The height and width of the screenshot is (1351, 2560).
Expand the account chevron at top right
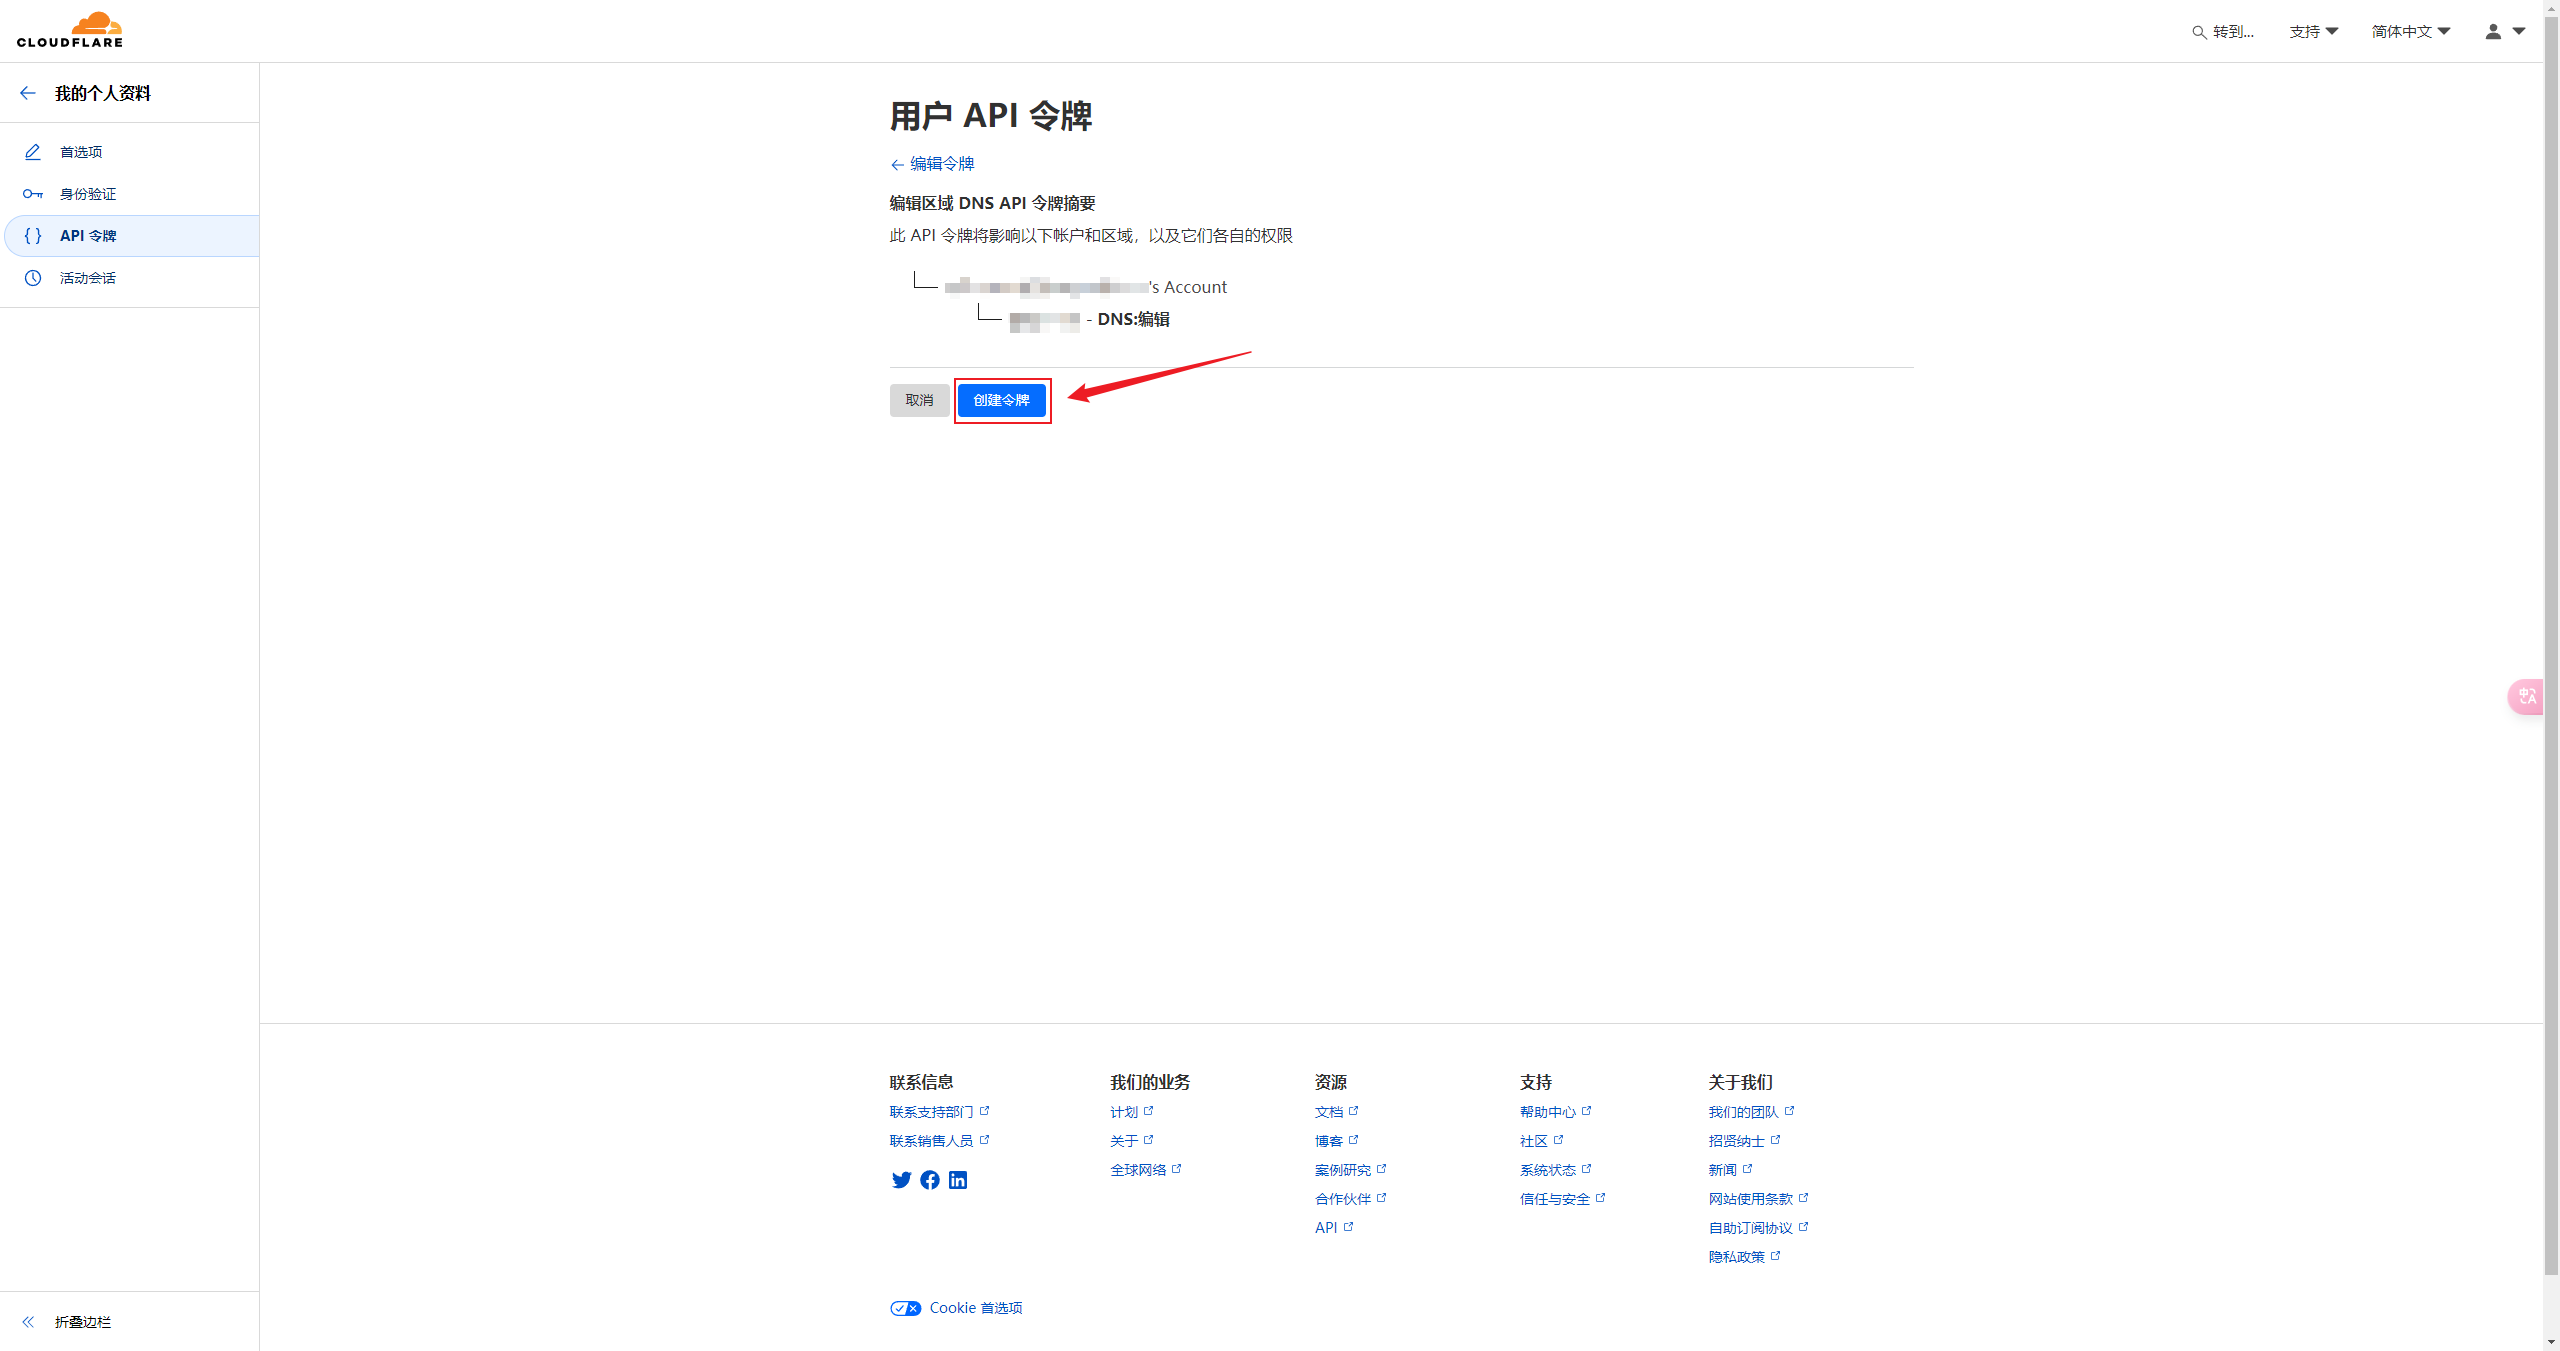2519,31
